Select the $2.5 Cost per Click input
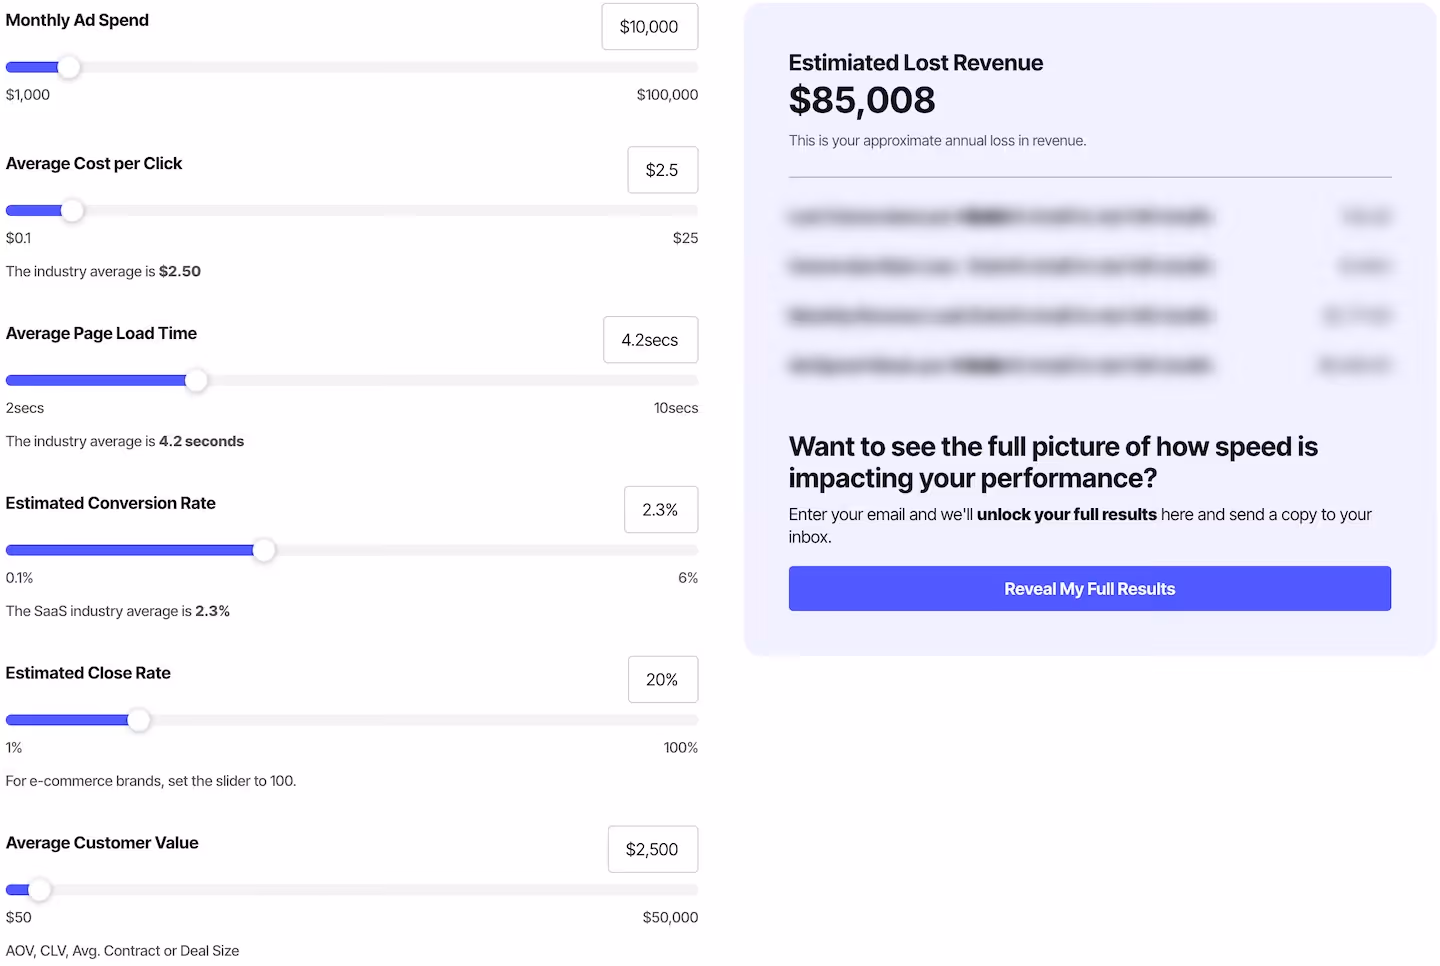 [662, 170]
